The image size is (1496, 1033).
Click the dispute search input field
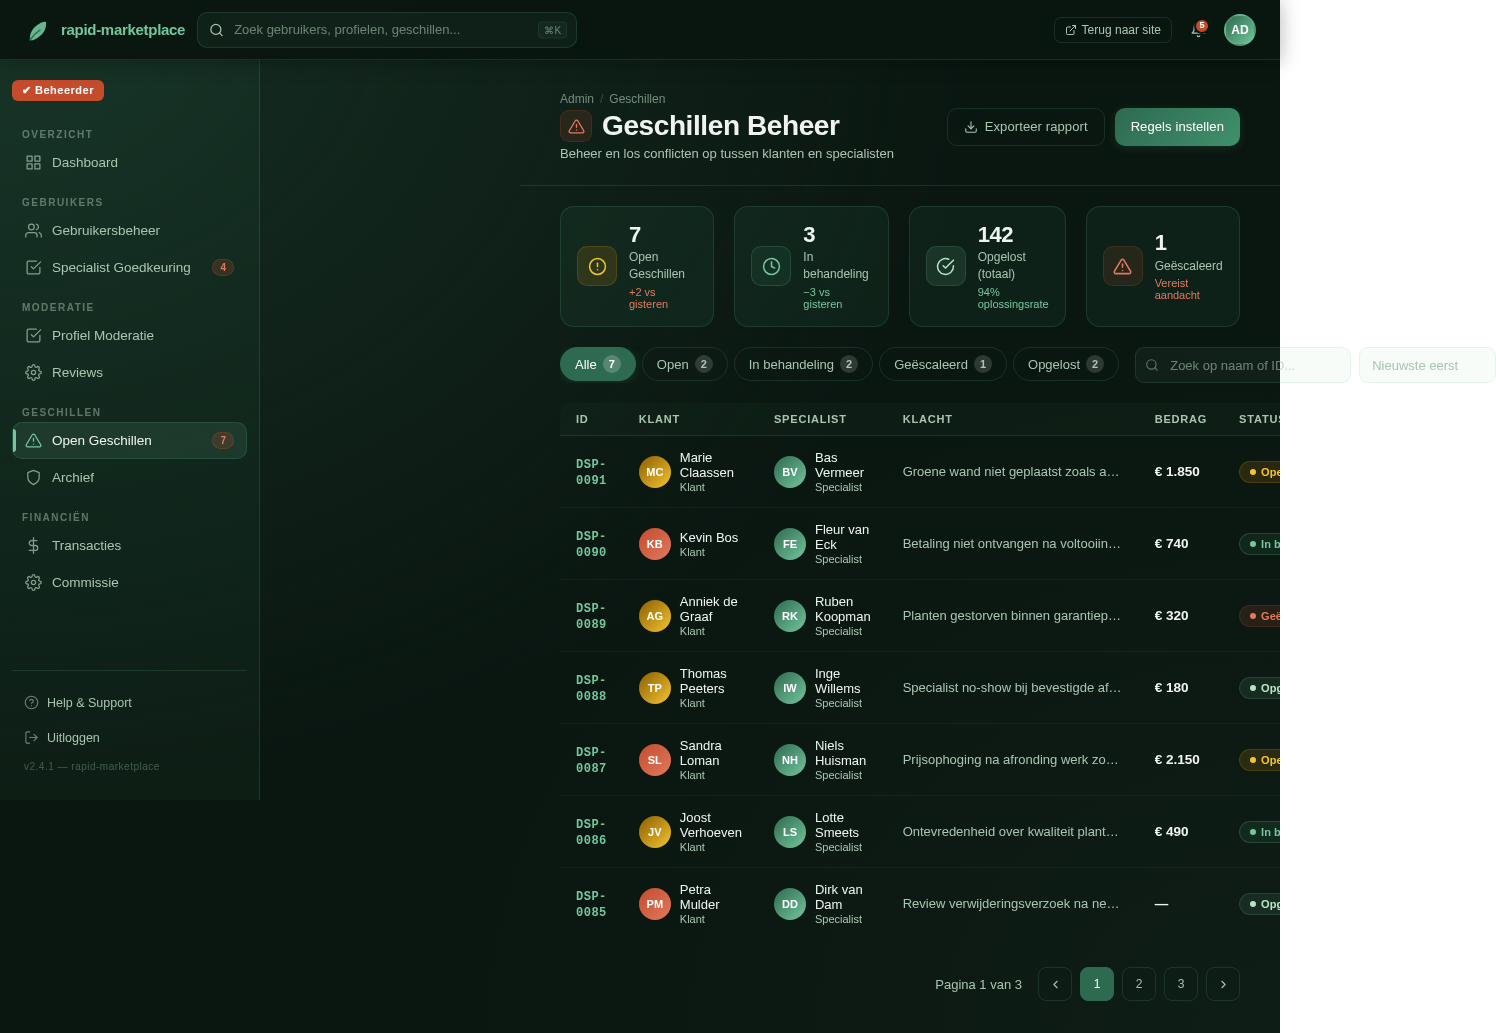[x=1242, y=365]
